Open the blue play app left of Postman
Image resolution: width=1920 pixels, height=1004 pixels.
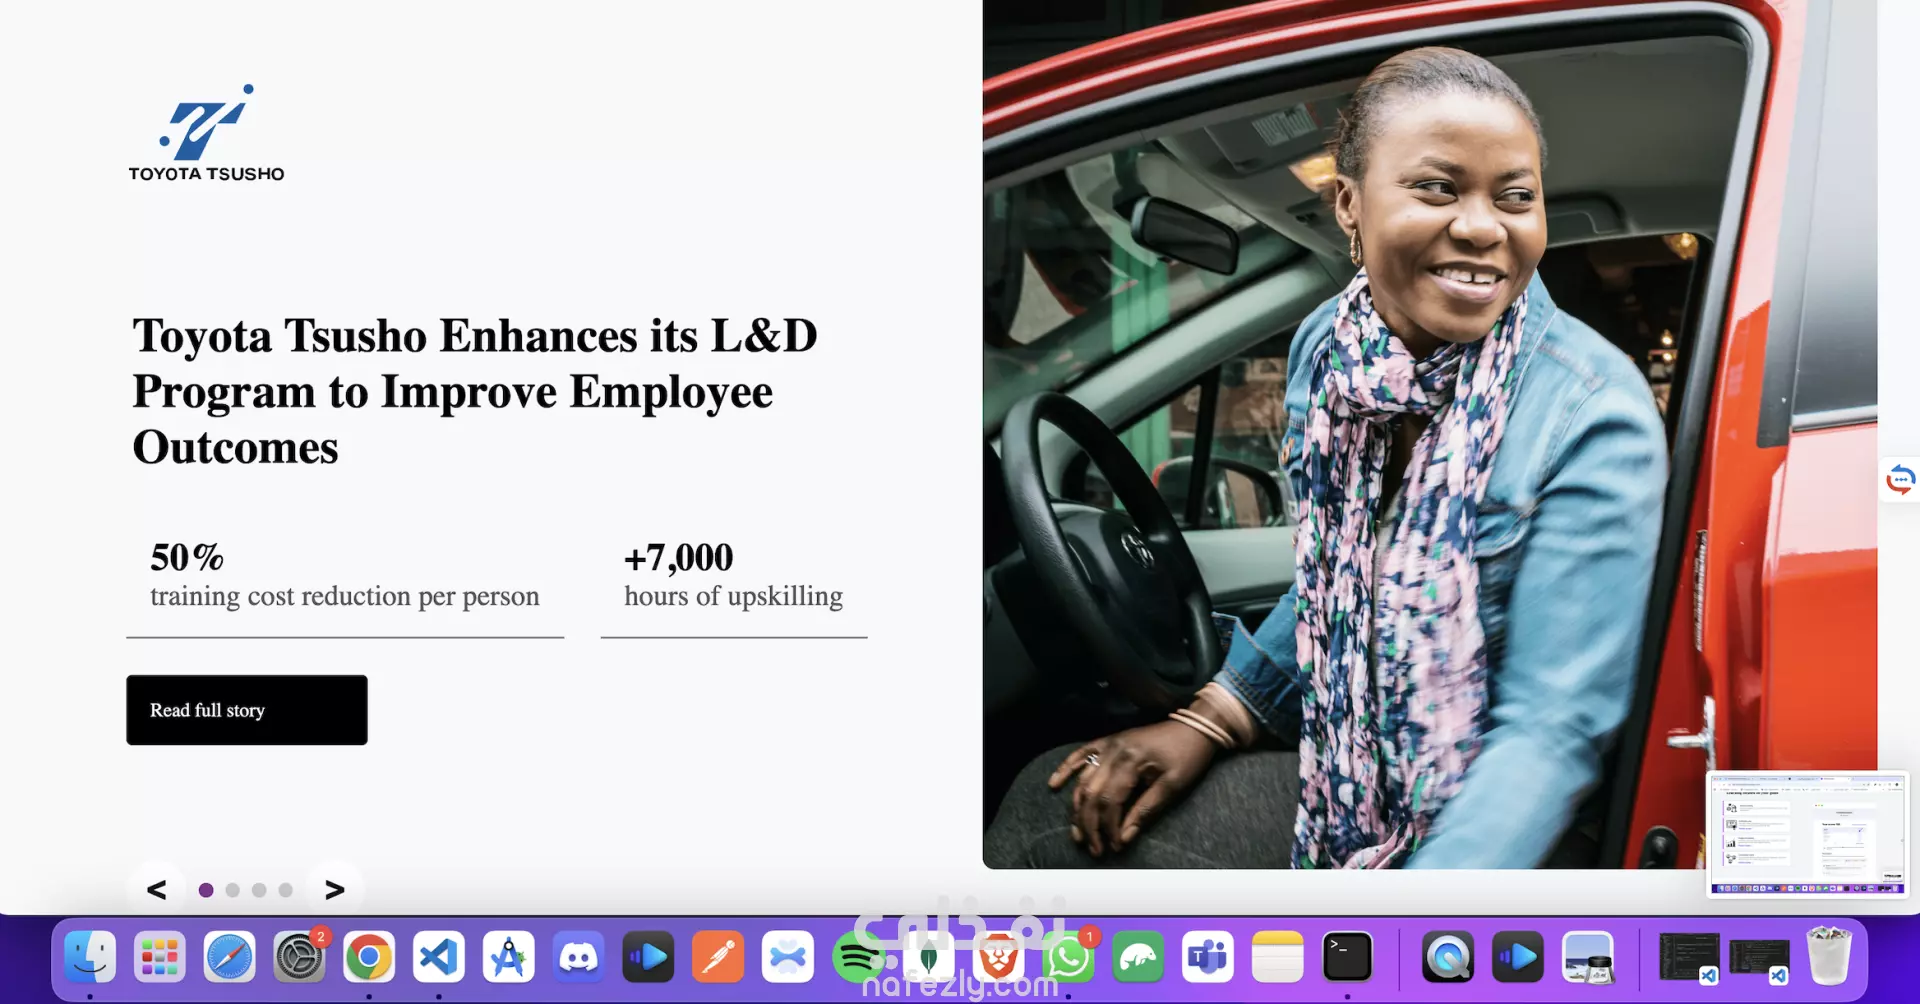(648, 958)
